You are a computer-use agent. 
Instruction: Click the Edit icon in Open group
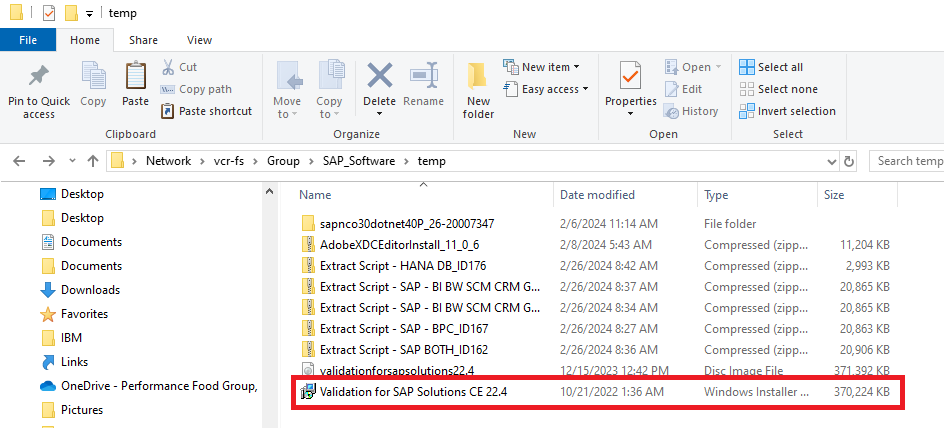(x=672, y=89)
